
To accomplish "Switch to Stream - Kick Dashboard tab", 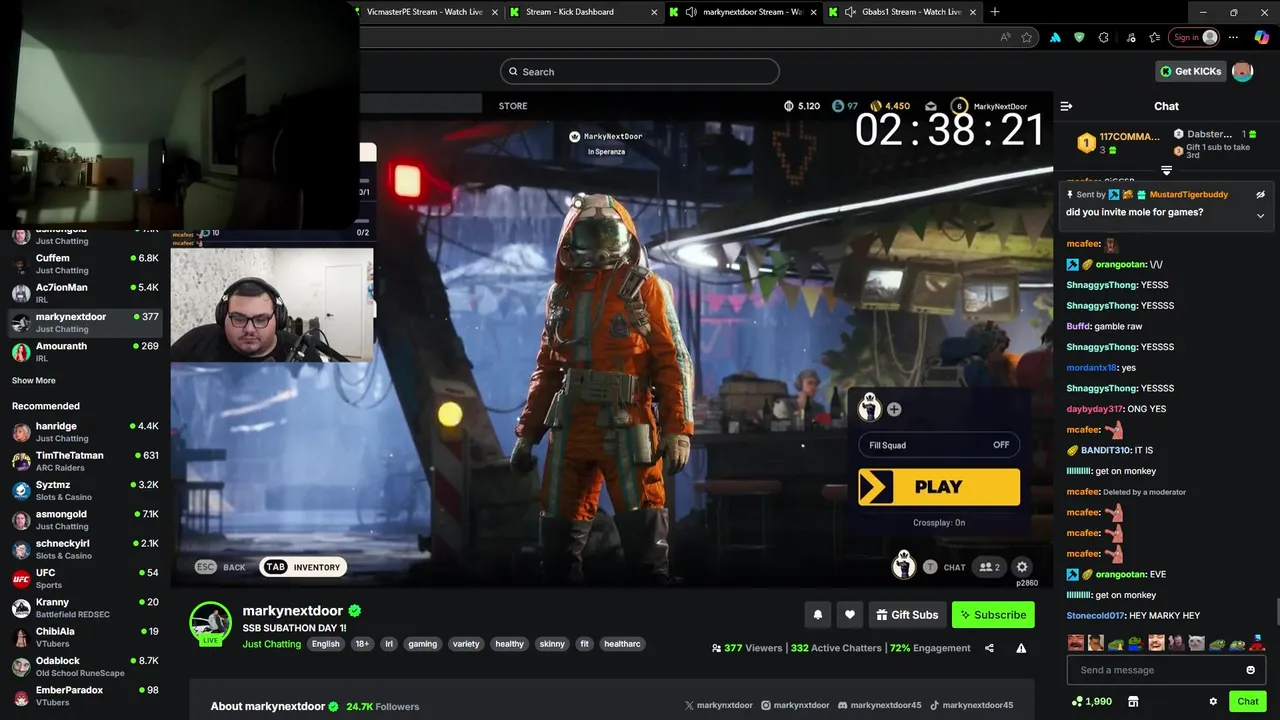I will pos(584,12).
